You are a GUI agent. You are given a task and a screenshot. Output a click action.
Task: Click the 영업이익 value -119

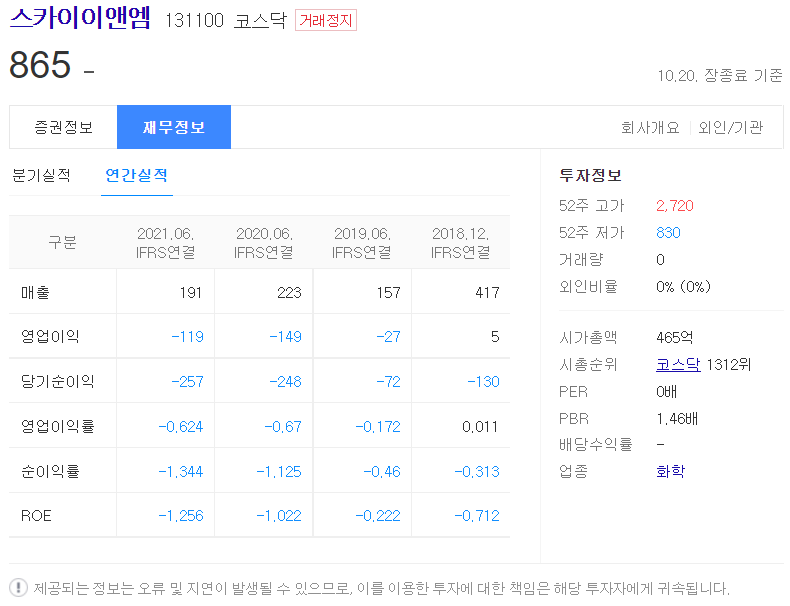(x=187, y=336)
